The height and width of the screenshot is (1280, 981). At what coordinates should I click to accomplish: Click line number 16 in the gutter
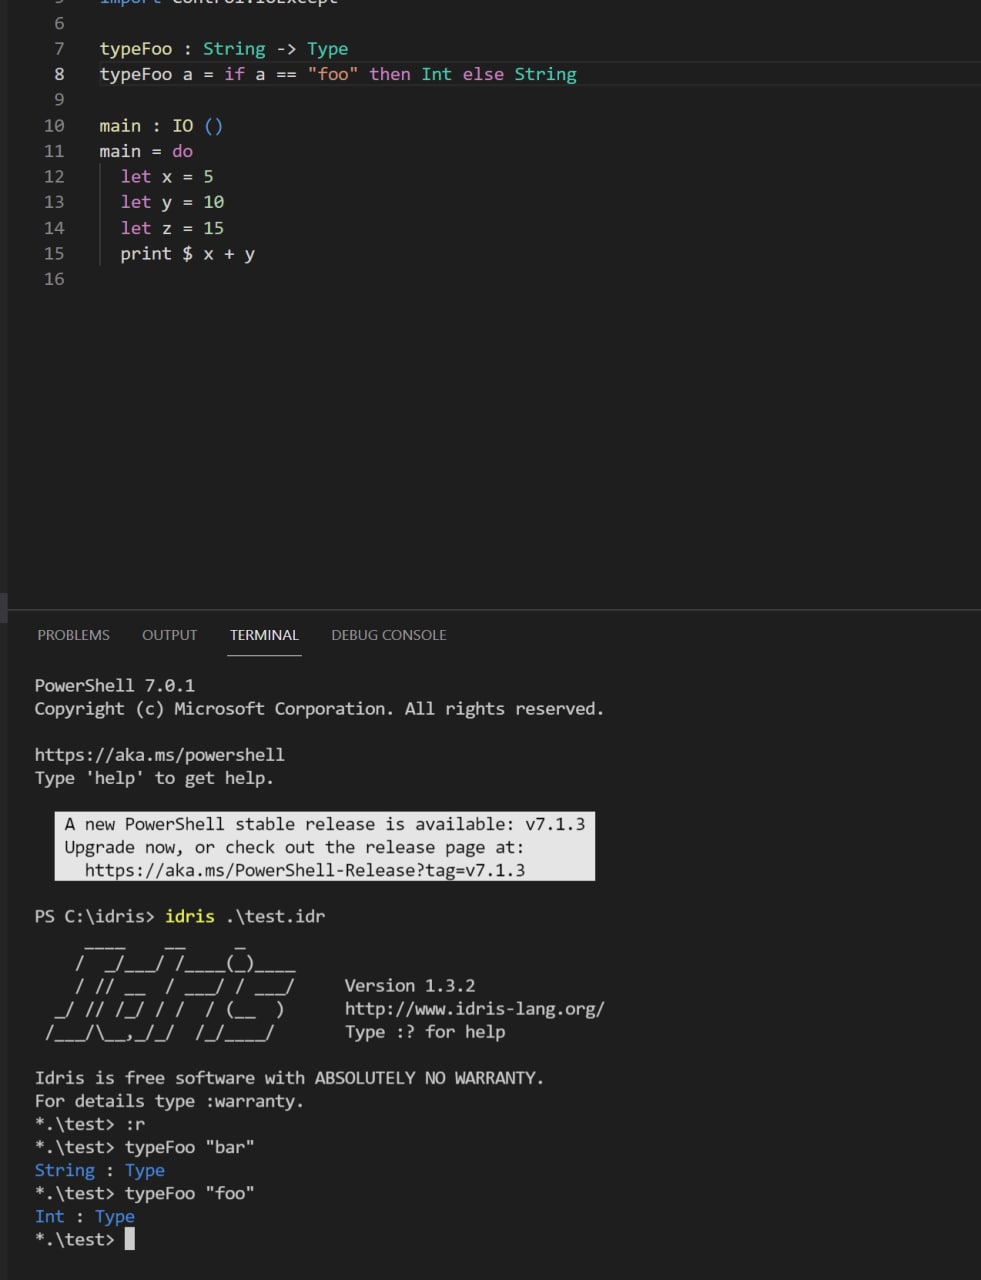tap(54, 279)
